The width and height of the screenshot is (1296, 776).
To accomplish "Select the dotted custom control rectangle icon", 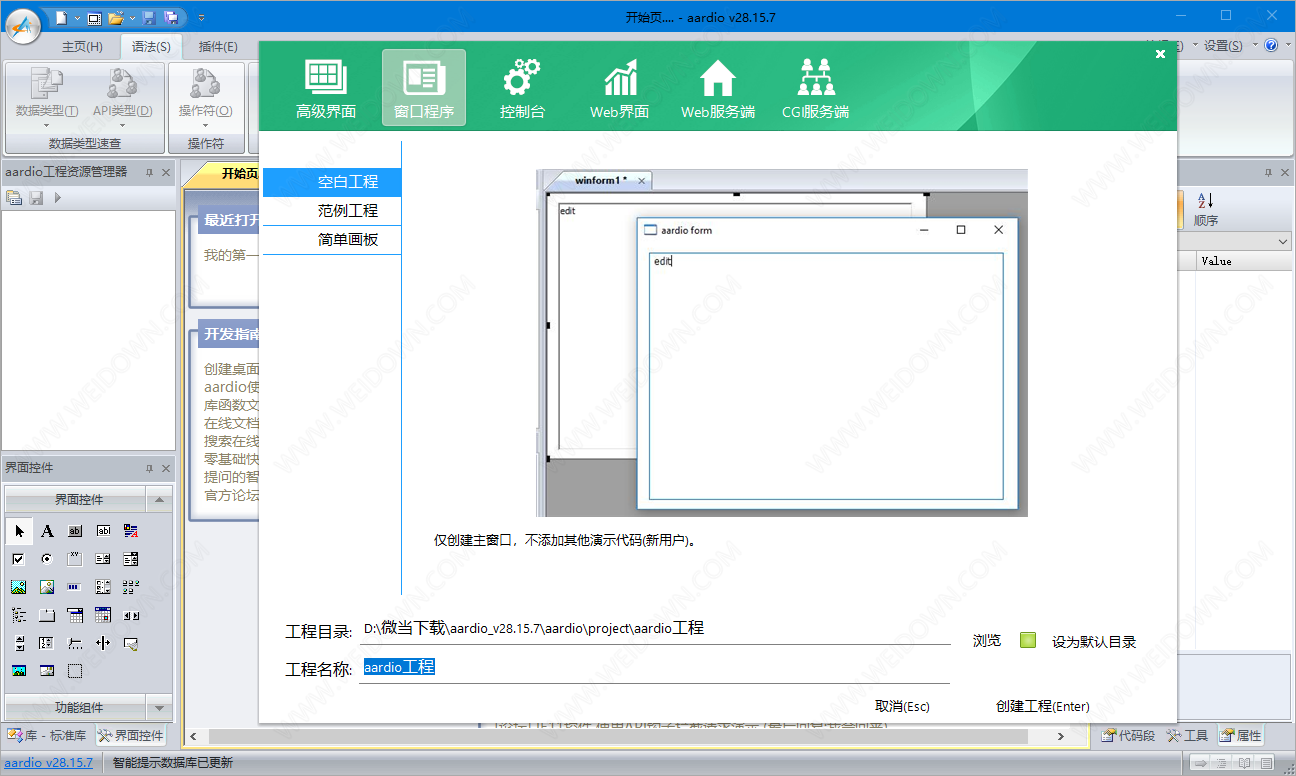I will [x=75, y=671].
